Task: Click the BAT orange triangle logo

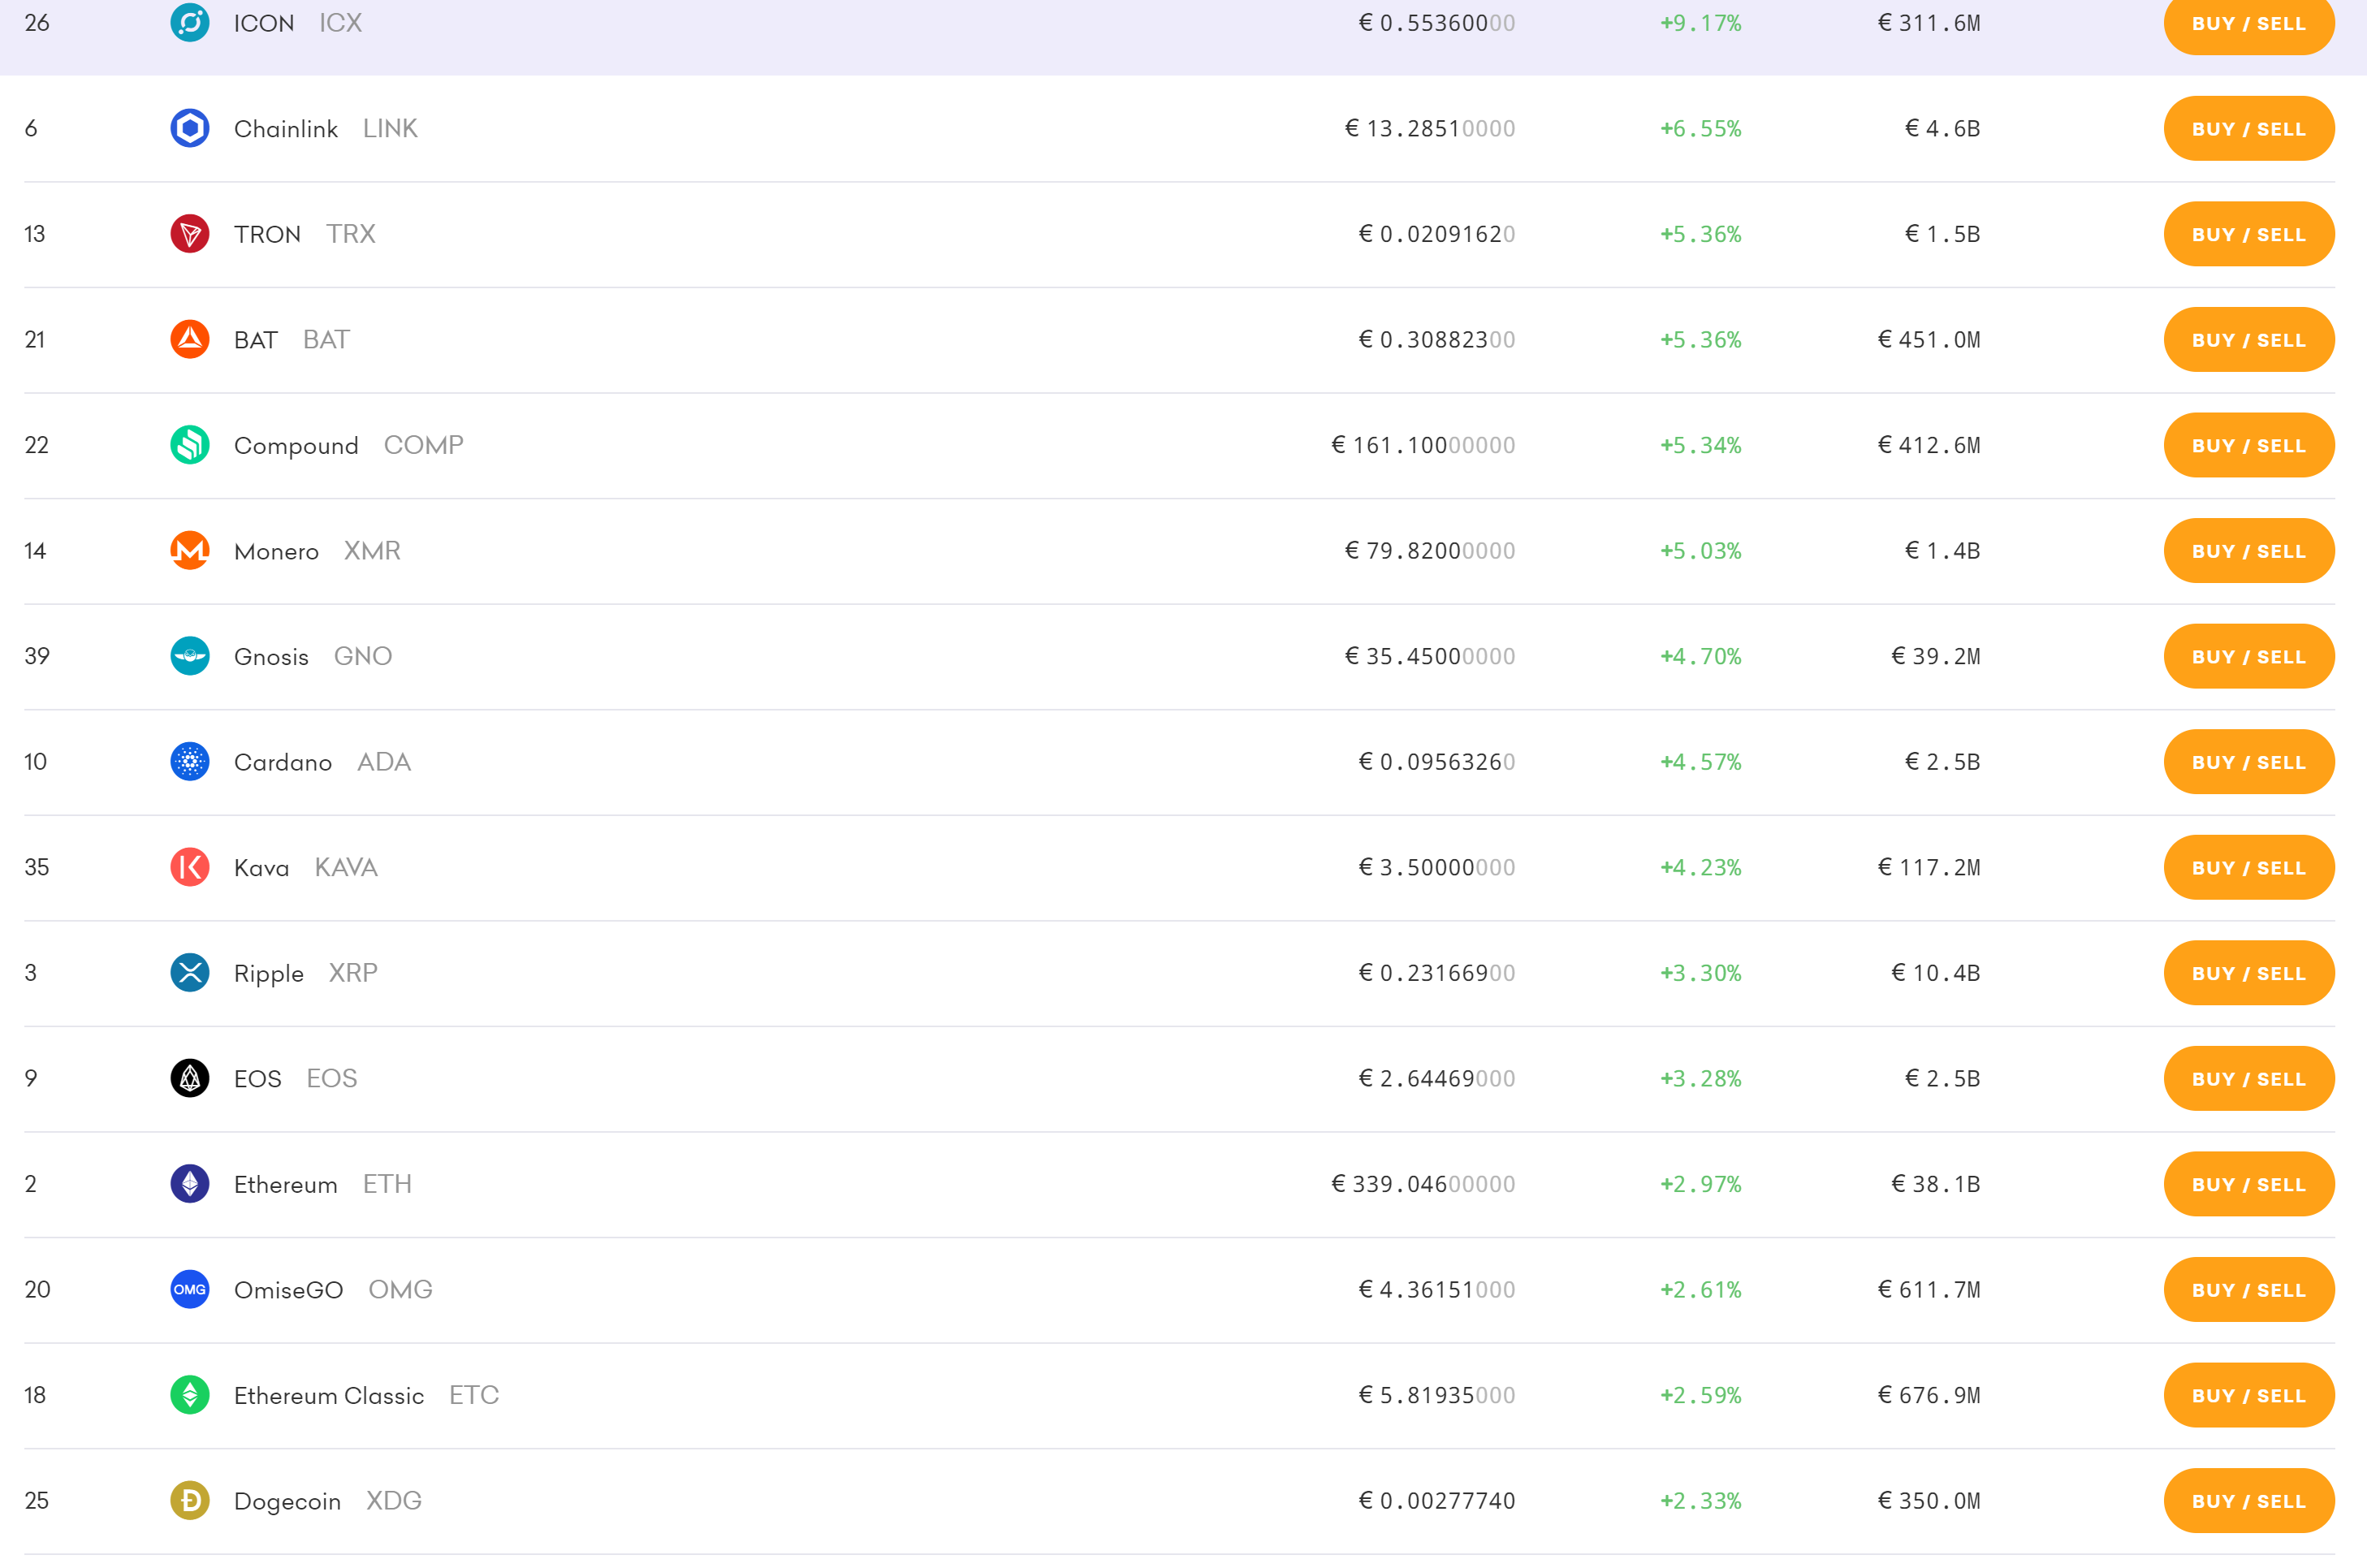Action: [x=190, y=339]
